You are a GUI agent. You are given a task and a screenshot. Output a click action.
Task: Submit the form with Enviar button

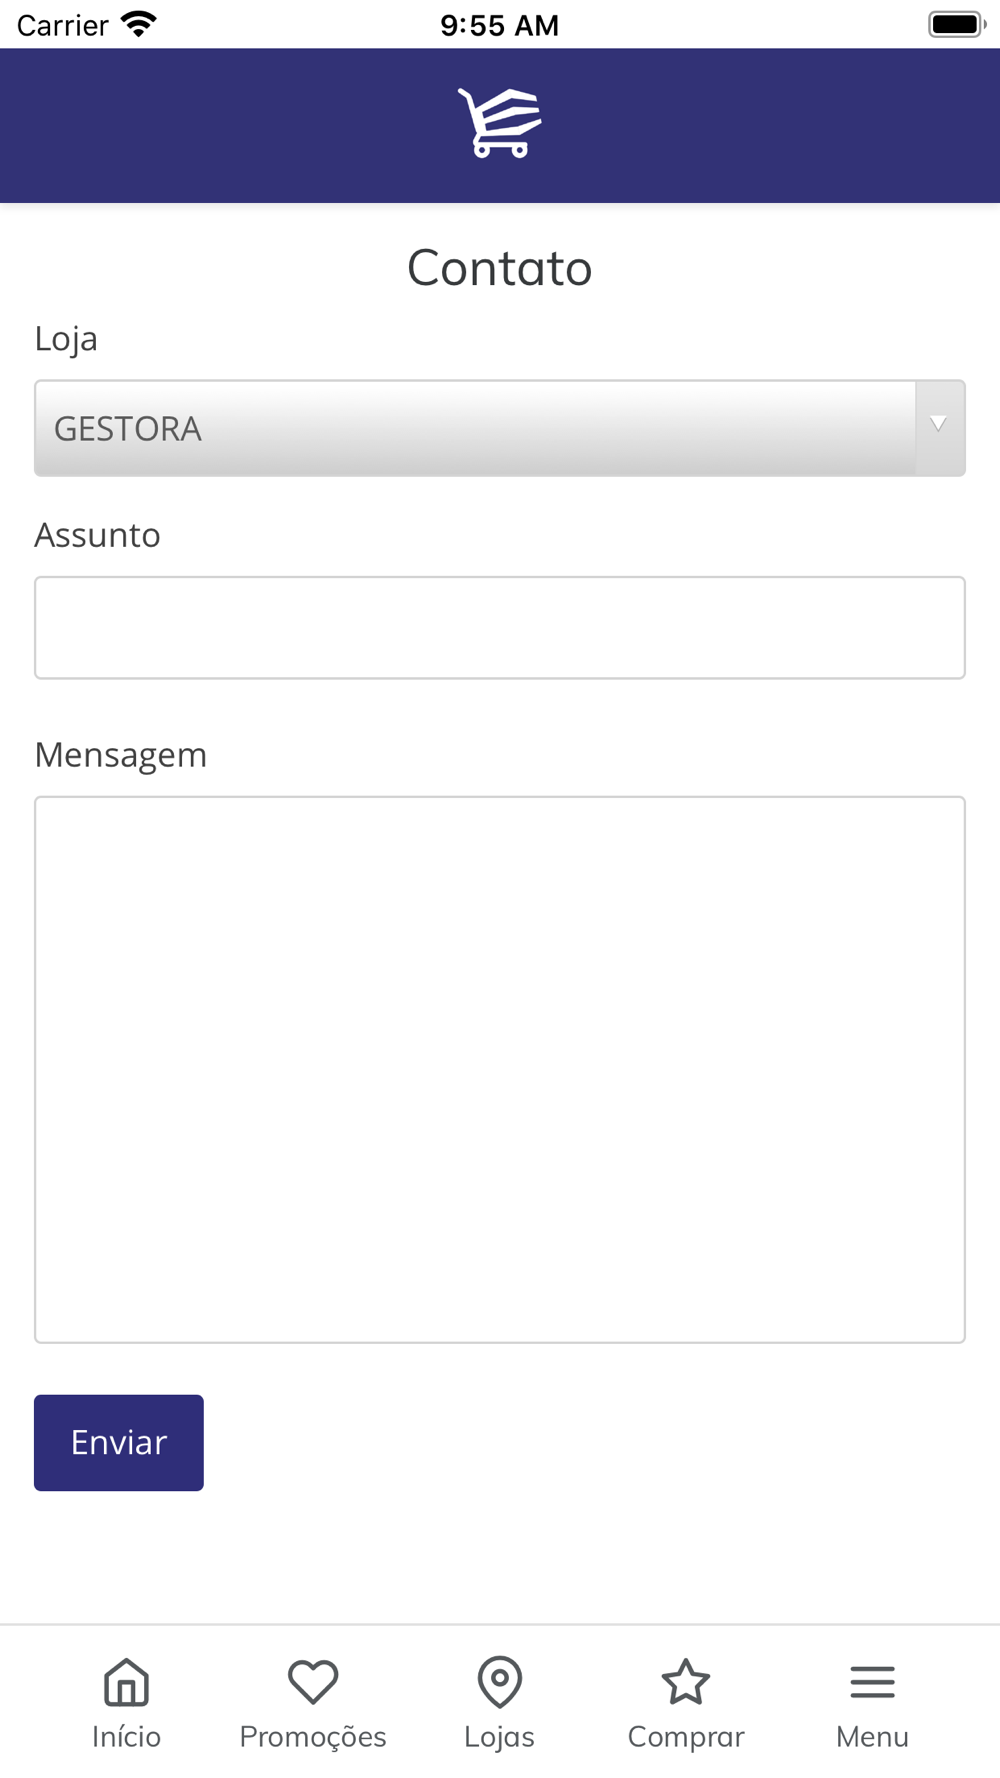coord(119,1443)
